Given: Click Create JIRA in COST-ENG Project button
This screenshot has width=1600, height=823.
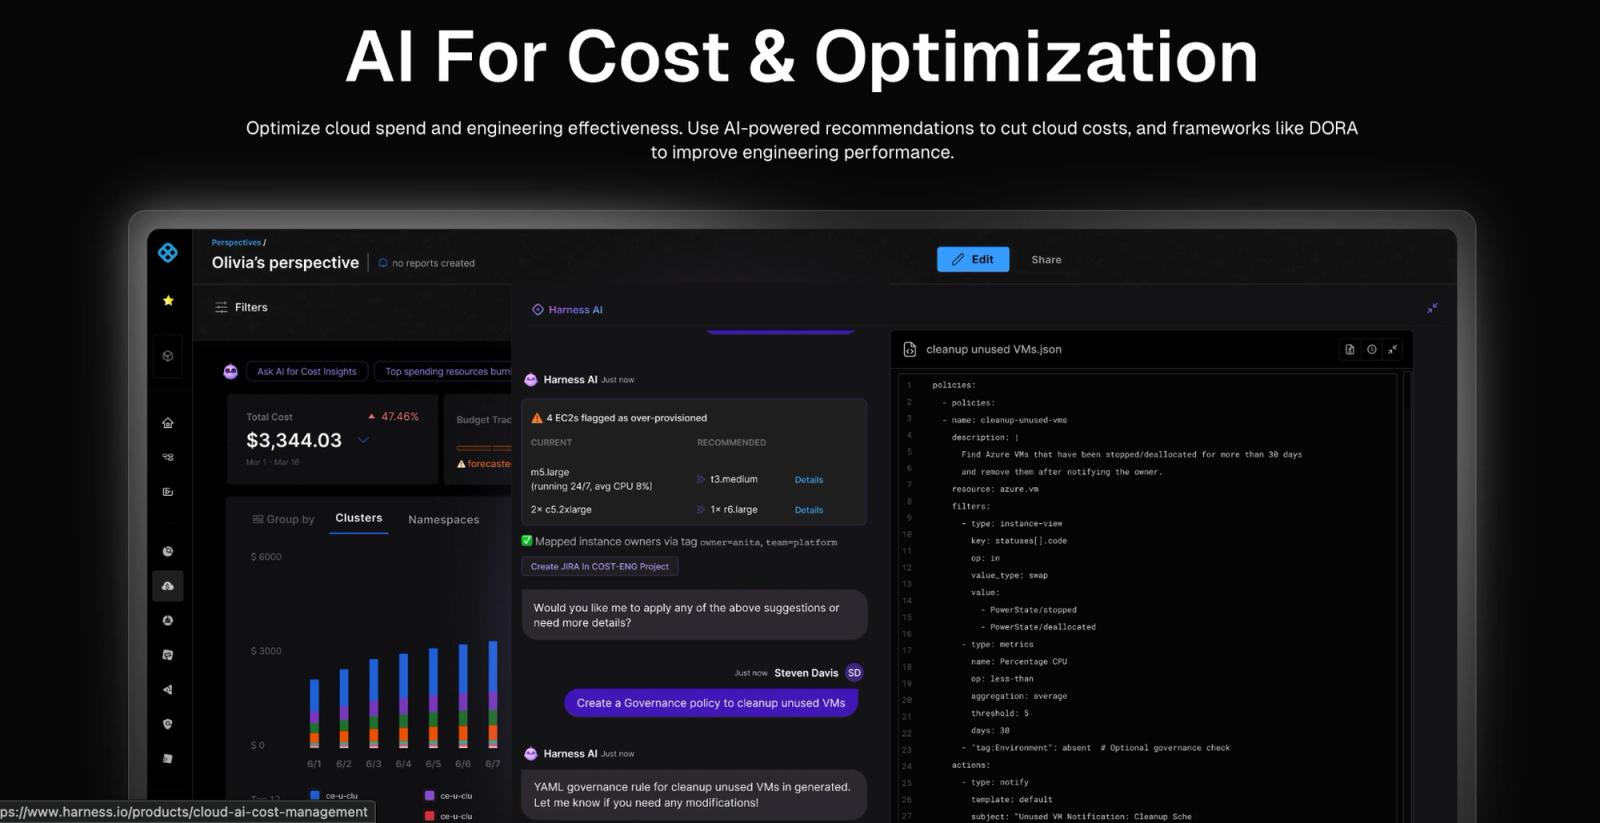Looking at the screenshot, I should [600, 566].
